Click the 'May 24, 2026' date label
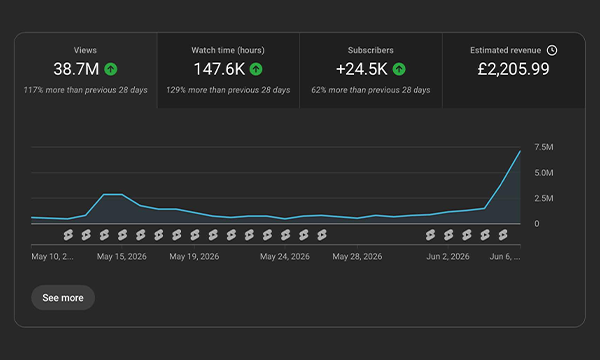This screenshot has height=360, width=600. [285, 256]
